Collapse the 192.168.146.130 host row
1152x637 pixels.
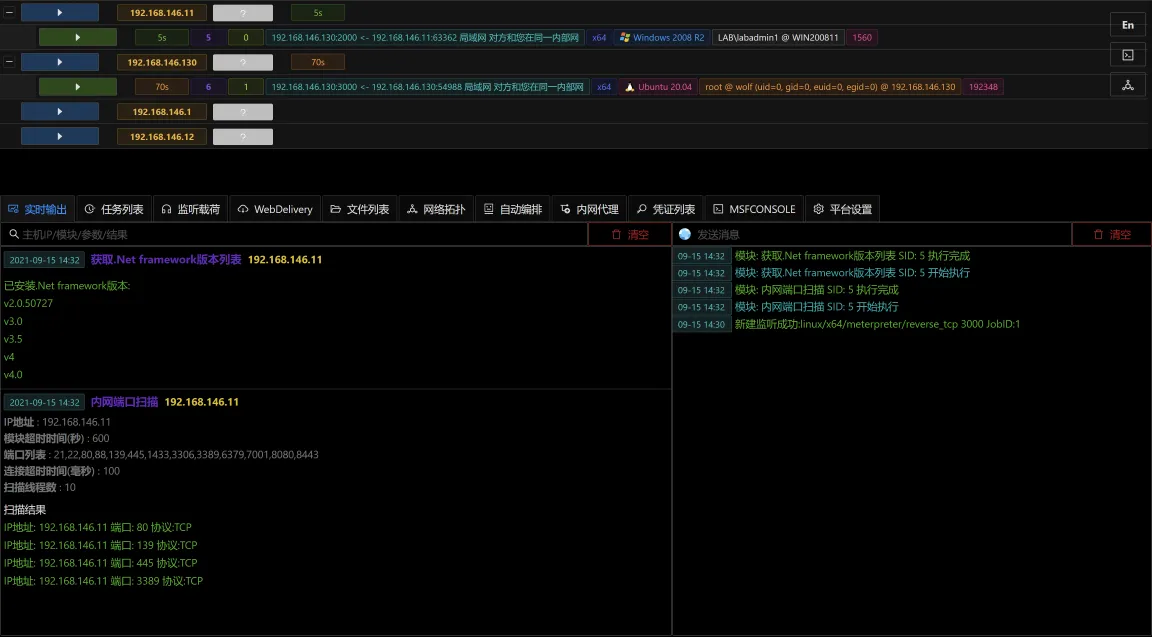9,62
